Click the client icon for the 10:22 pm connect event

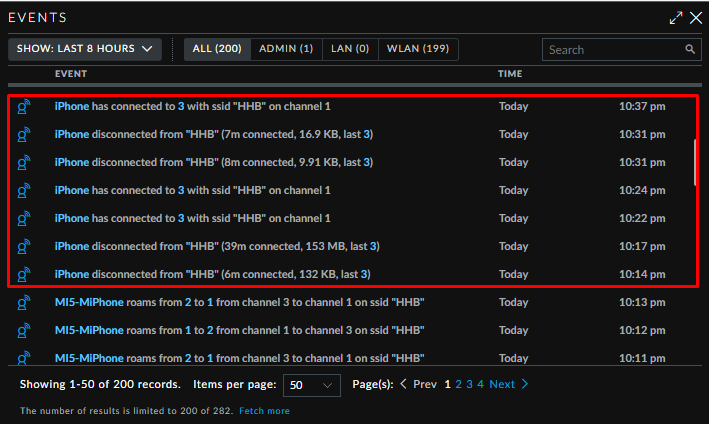click(24, 219)
